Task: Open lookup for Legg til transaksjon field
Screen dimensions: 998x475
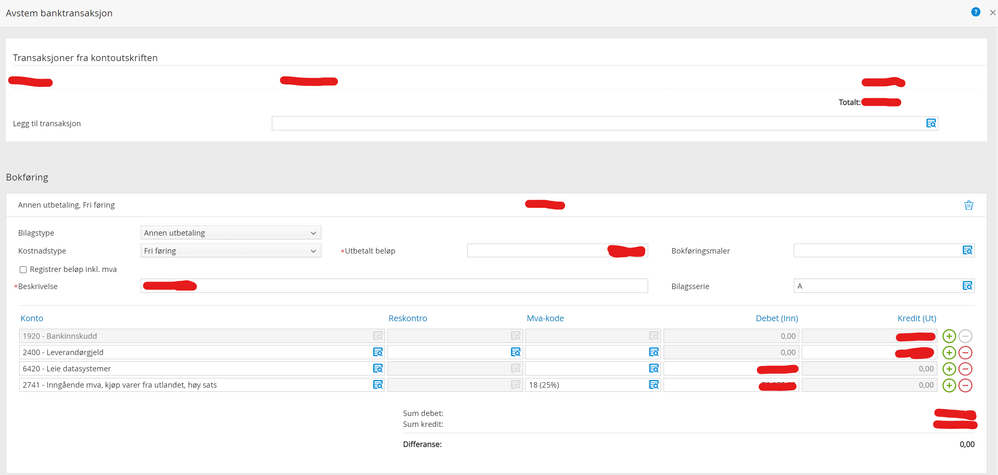Action: tap(931, 124)
